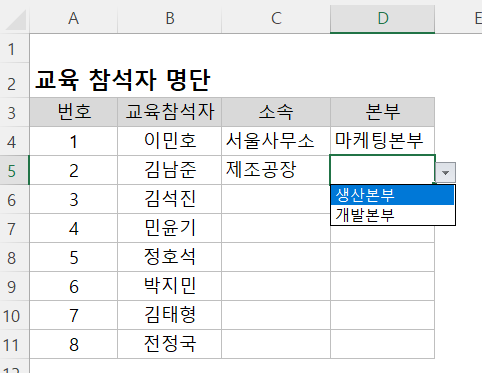Viewport: 482px width, 373px height.
Task: Select empty 본부 cell in 박지민 row
Action: (383, 286)
